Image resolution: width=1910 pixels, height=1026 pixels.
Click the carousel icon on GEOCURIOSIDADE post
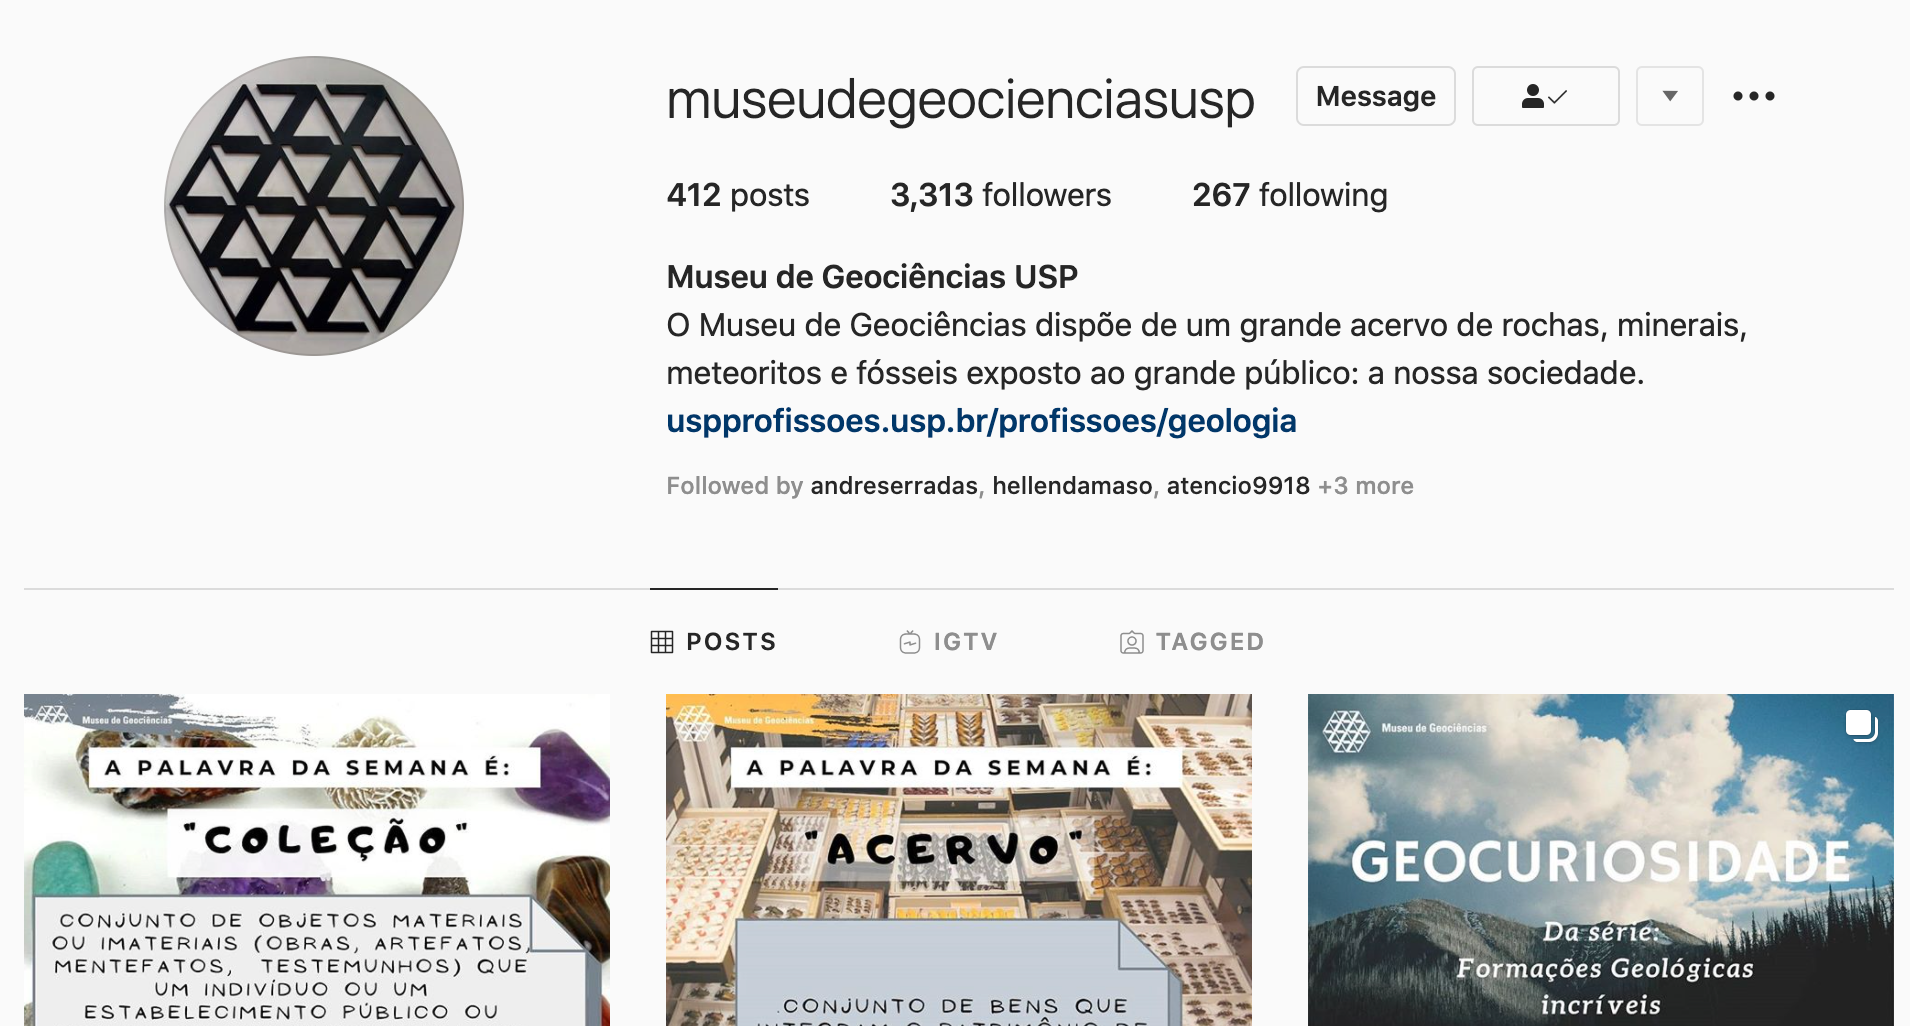[1861, 725]
